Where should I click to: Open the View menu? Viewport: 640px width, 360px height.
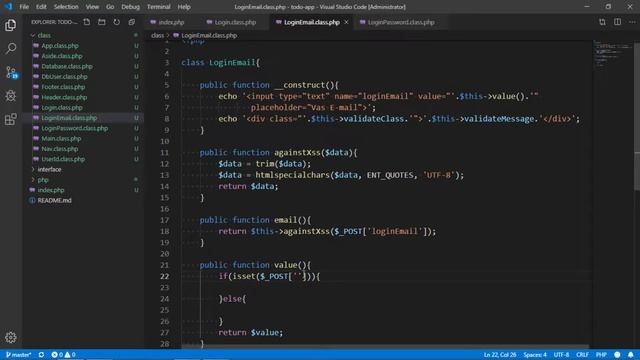click(x=92, y=7)
